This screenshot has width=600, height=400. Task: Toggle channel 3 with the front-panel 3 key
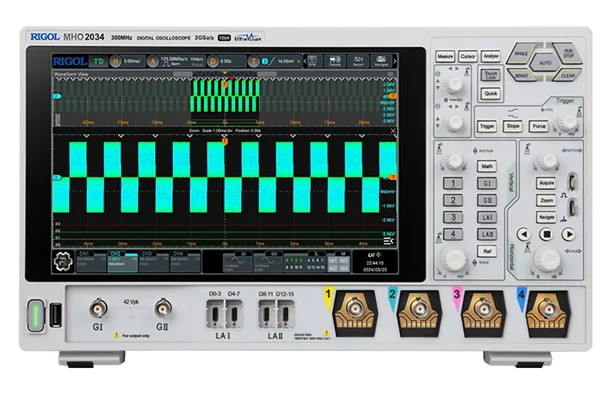(453, 217)
